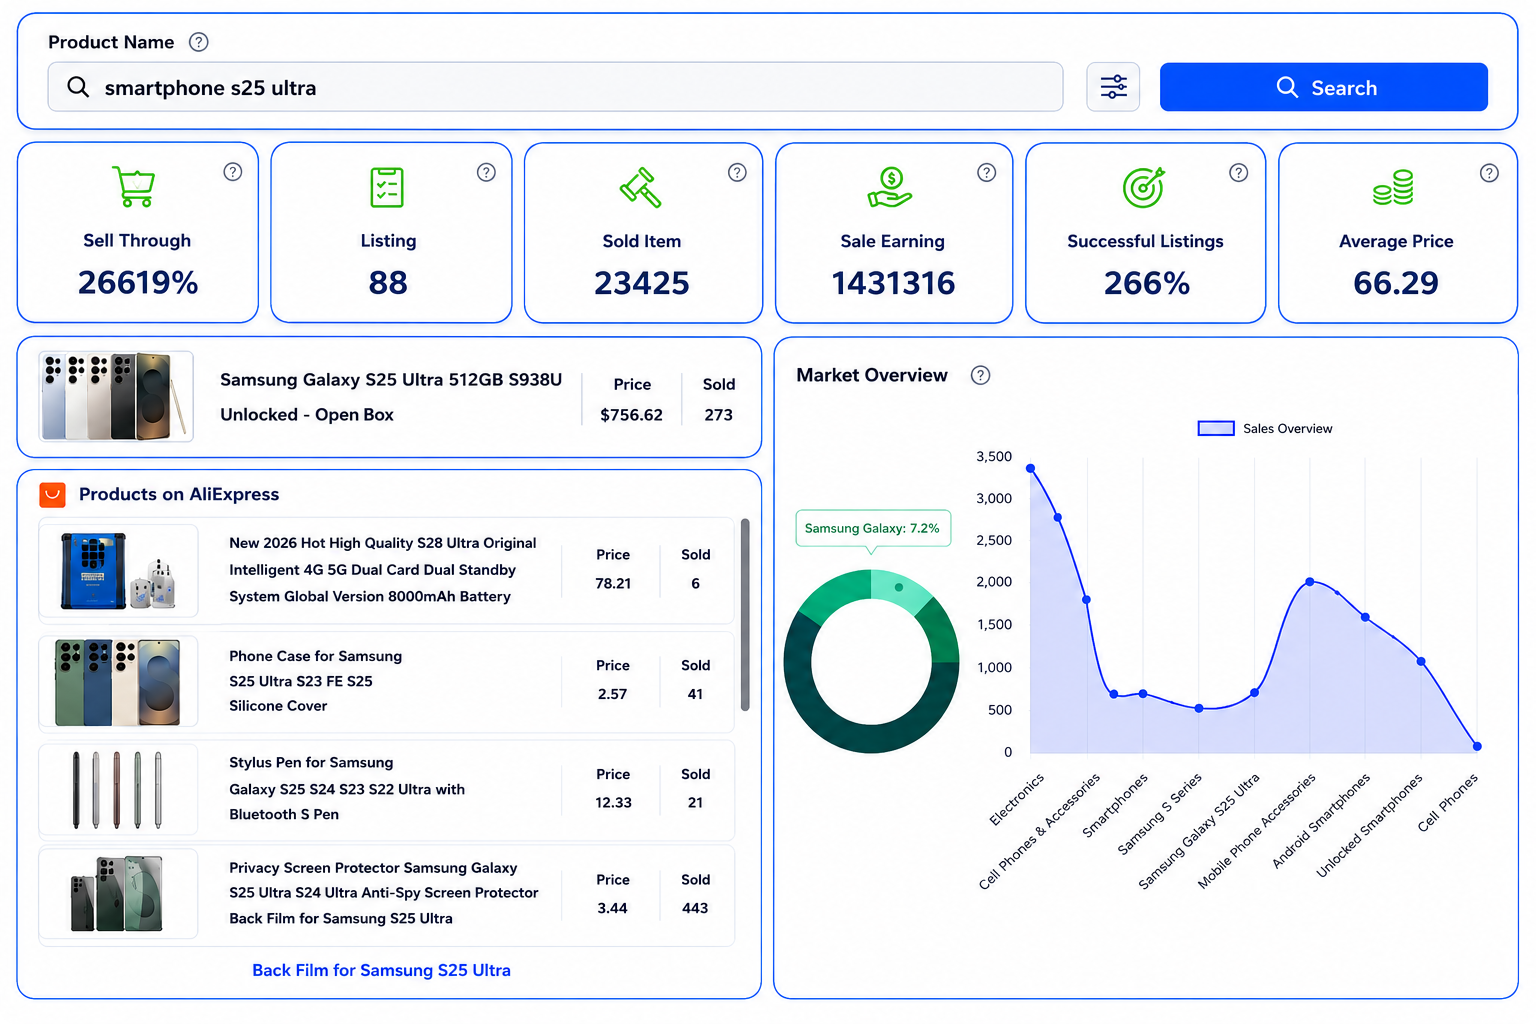1536x1024 pixels.
Task: Click the Sale Earning hand-with-coin icon
Action: point(890,187)
